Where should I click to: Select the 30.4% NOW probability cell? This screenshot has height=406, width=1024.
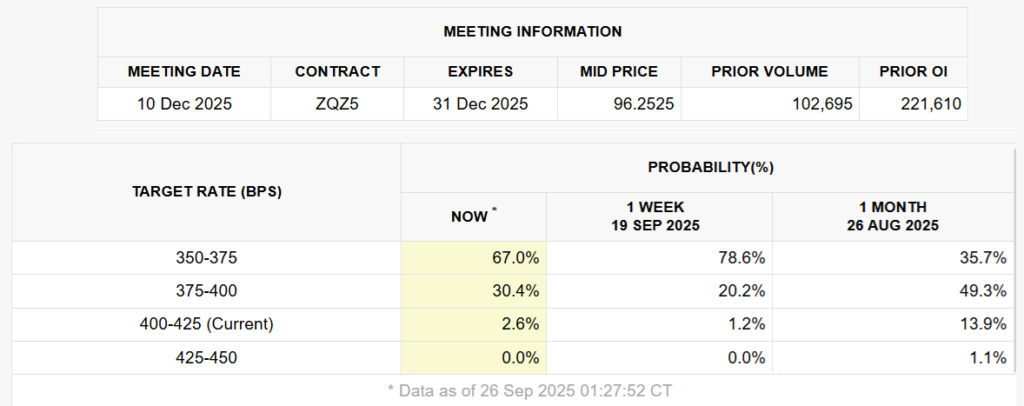pos(518,291)
